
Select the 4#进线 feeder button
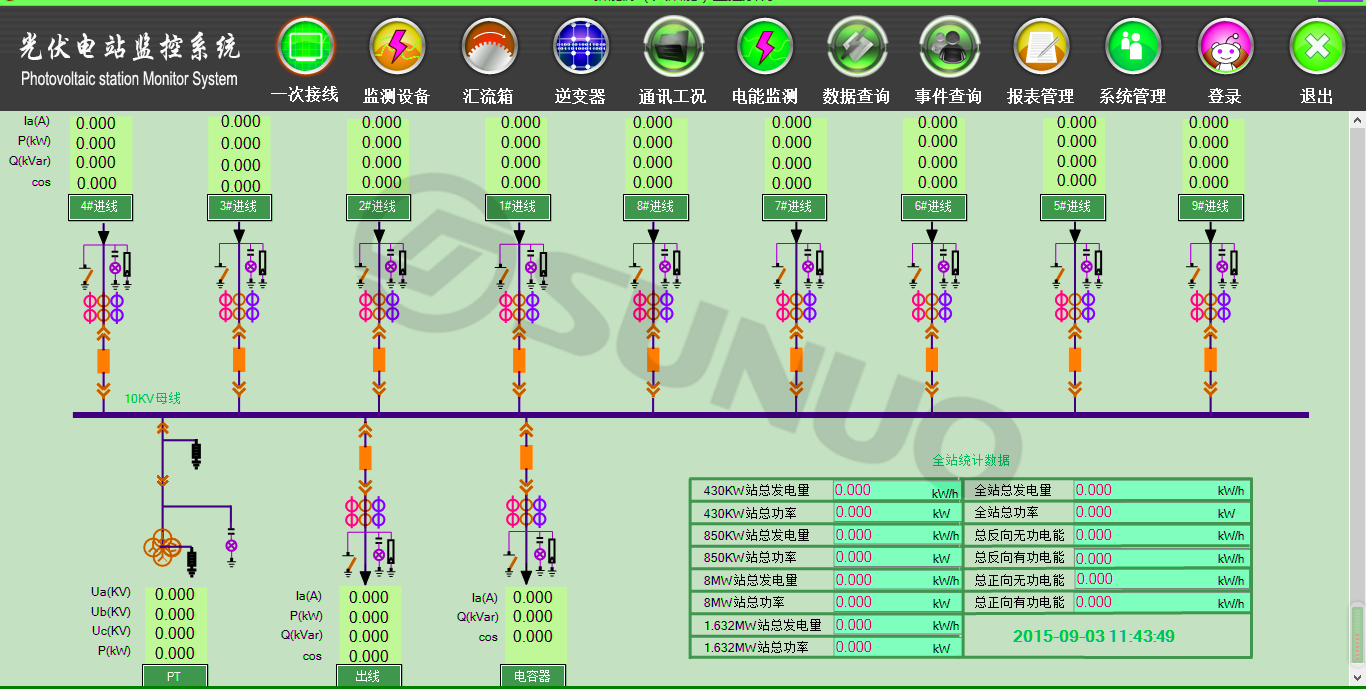[x=99, y=207]
